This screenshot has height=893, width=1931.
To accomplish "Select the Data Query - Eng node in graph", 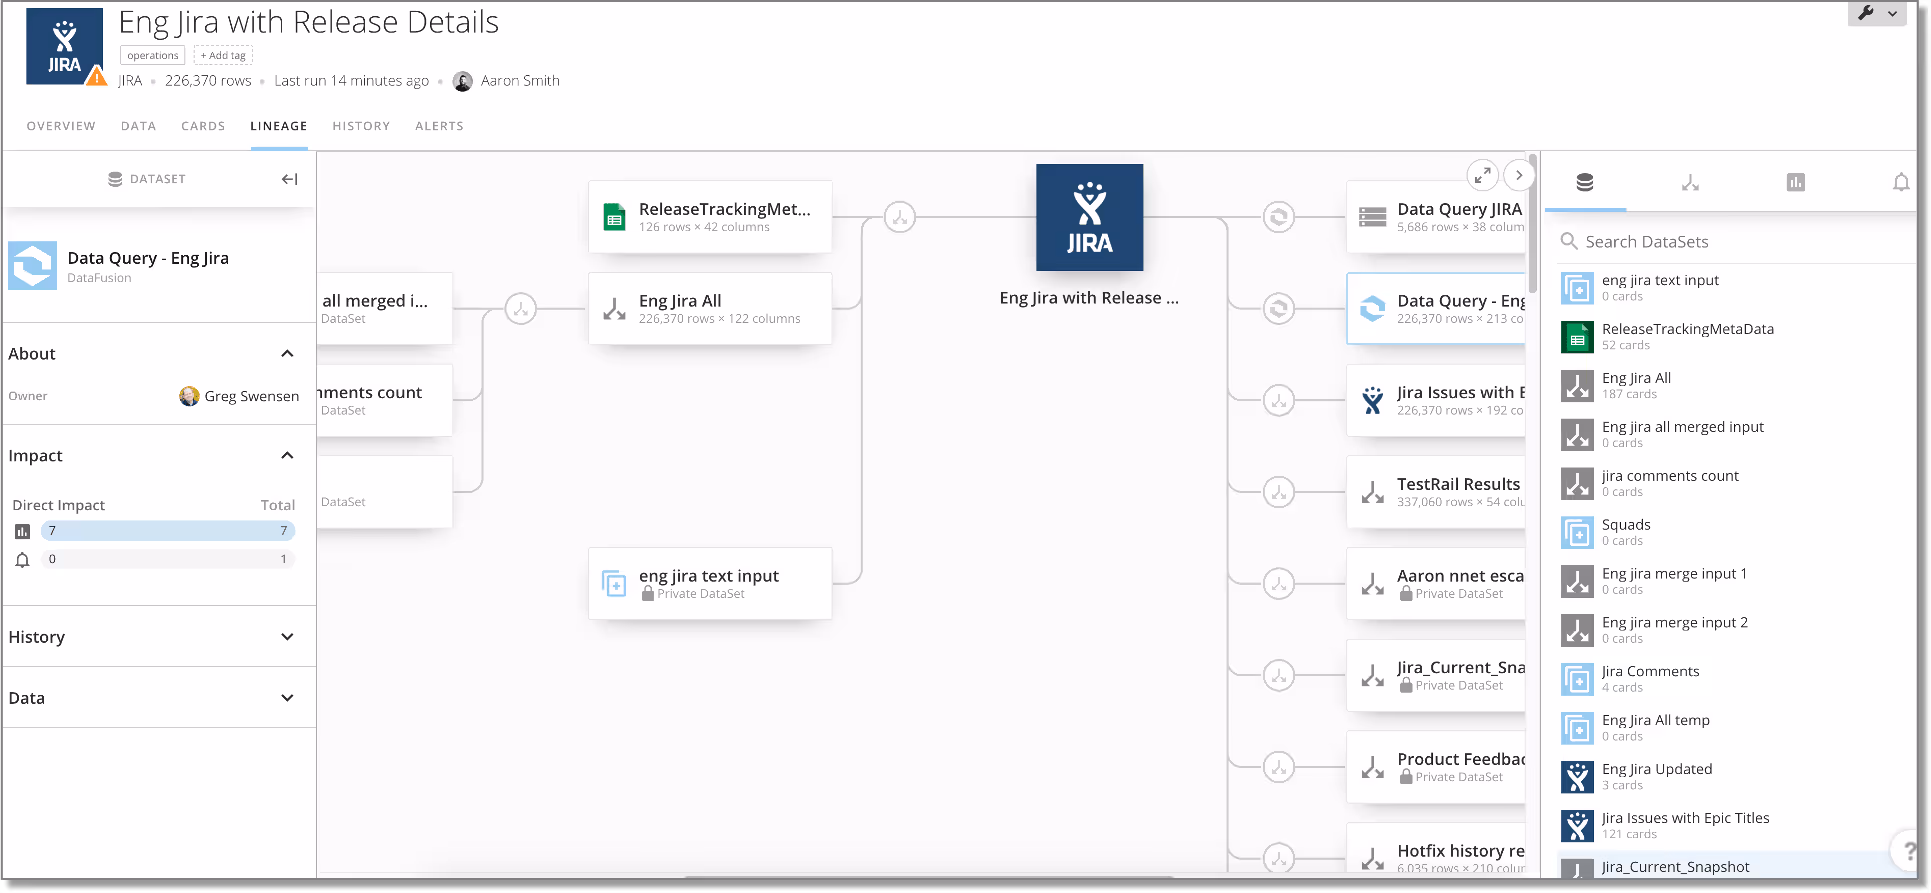I will [1436, 309].
